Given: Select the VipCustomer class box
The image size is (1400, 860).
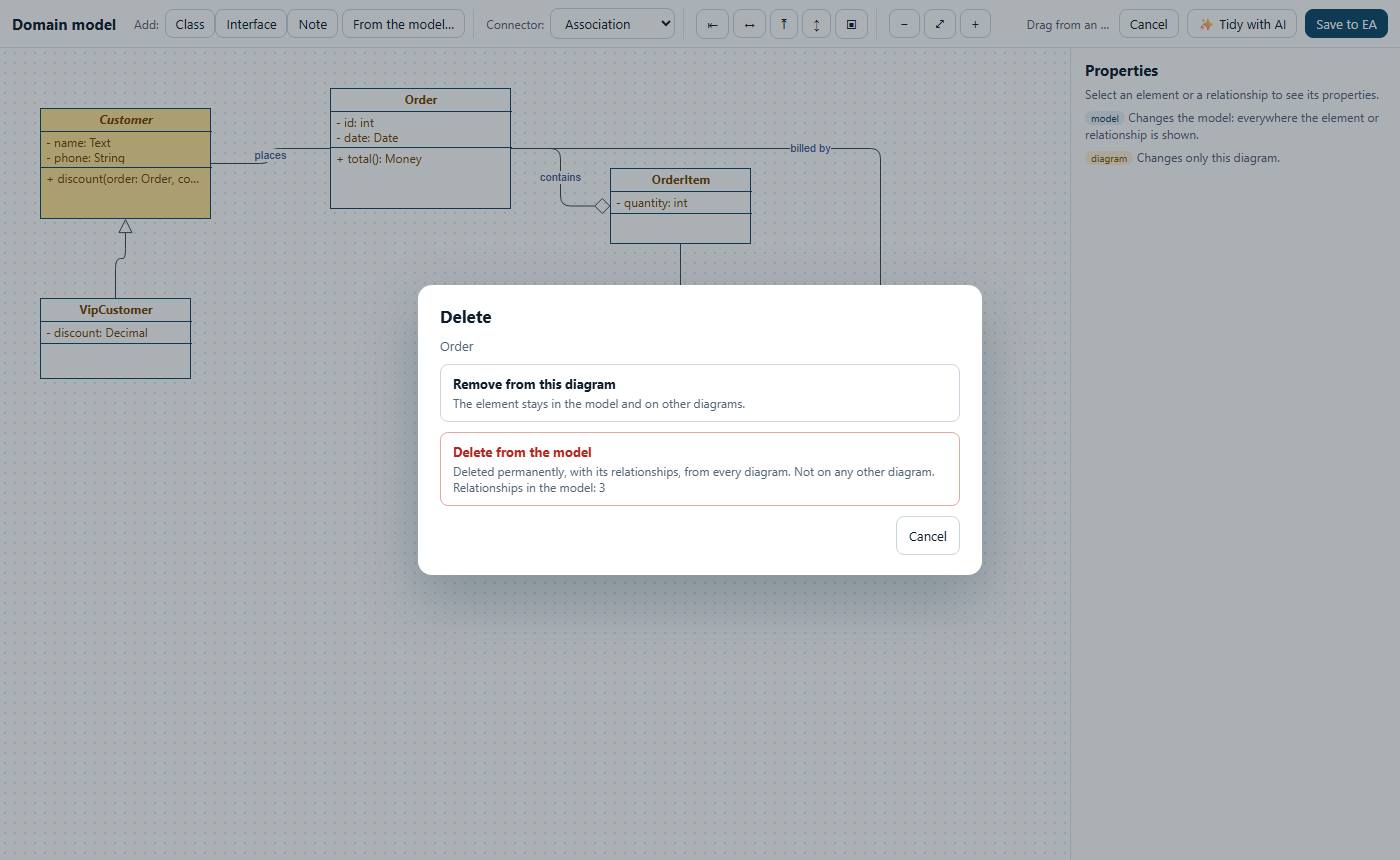Looking at the screenshot, I should coord(115,338).
